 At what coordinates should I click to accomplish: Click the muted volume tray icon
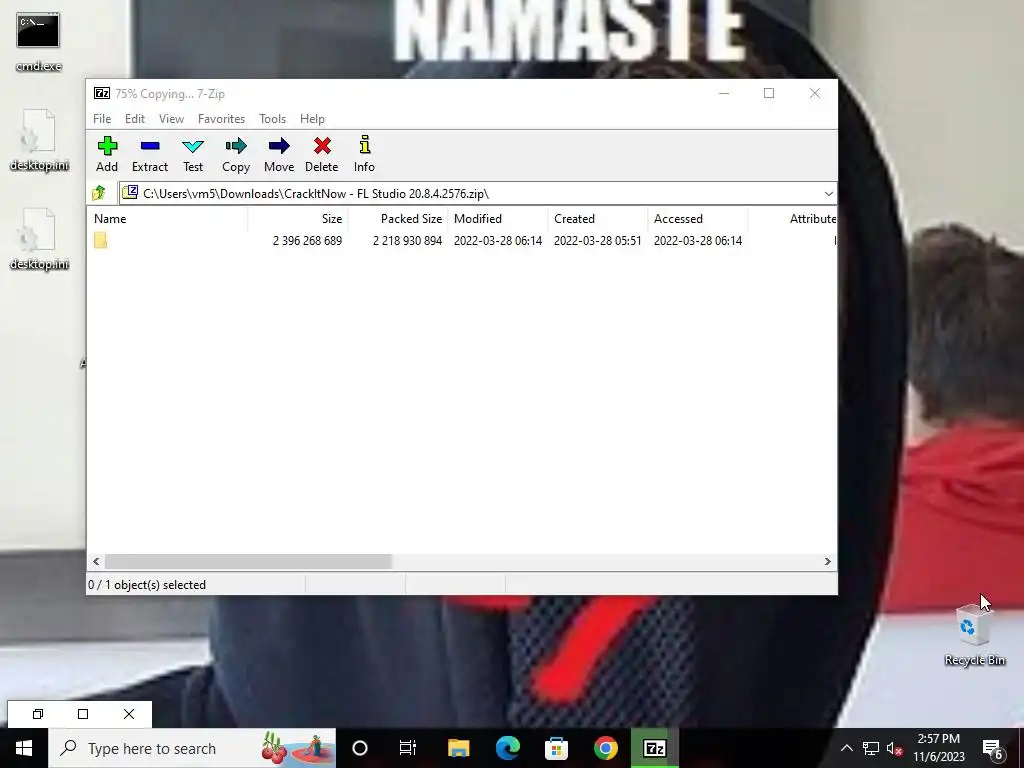894,748
